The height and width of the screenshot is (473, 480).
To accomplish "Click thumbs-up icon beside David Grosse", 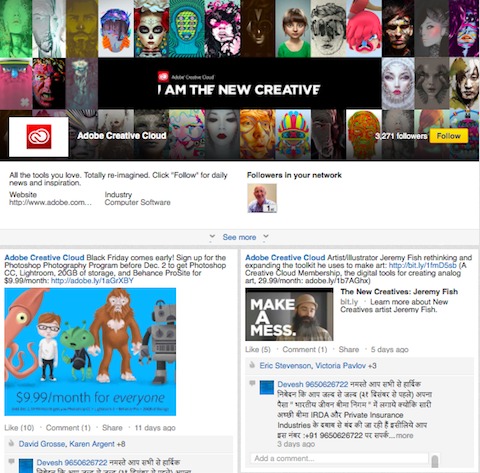I will [11, 443].
